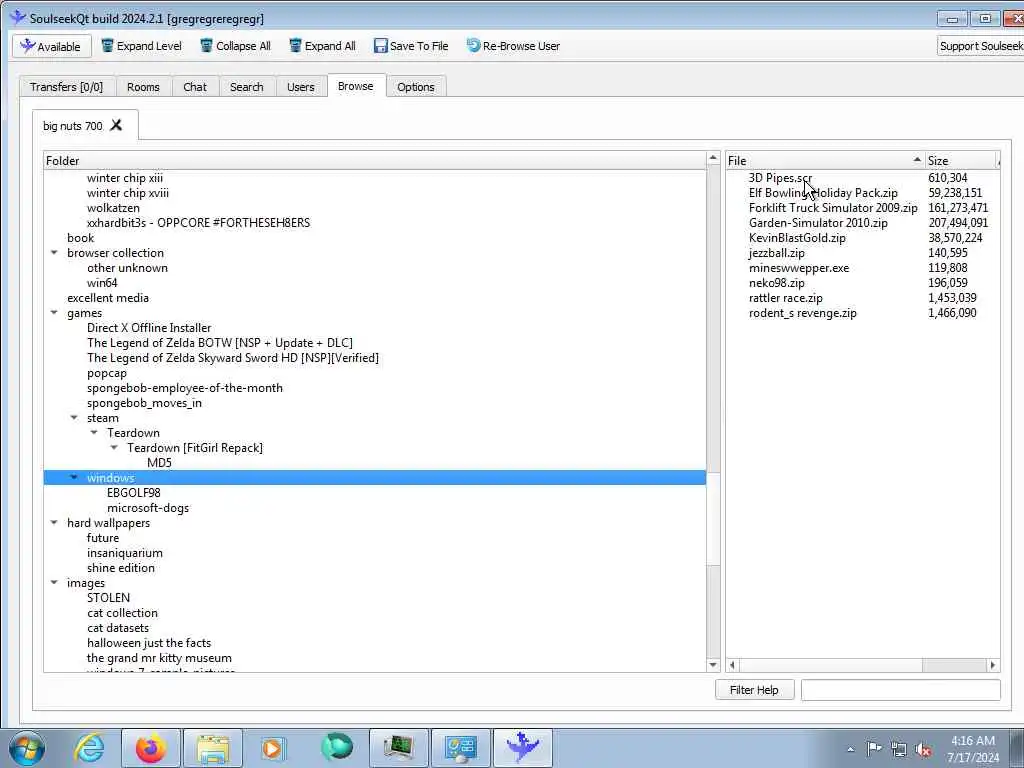Click the file list horizontal scrollbar thumb

(831, 665)
